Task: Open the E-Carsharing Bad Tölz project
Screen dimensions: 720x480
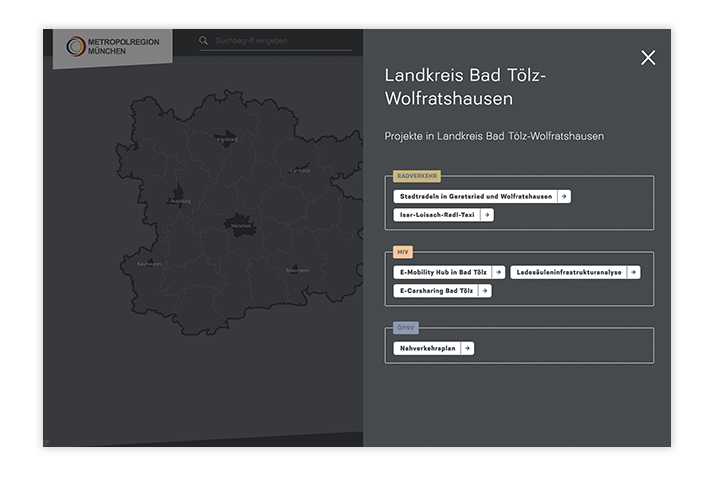Action: coord(436,291)
